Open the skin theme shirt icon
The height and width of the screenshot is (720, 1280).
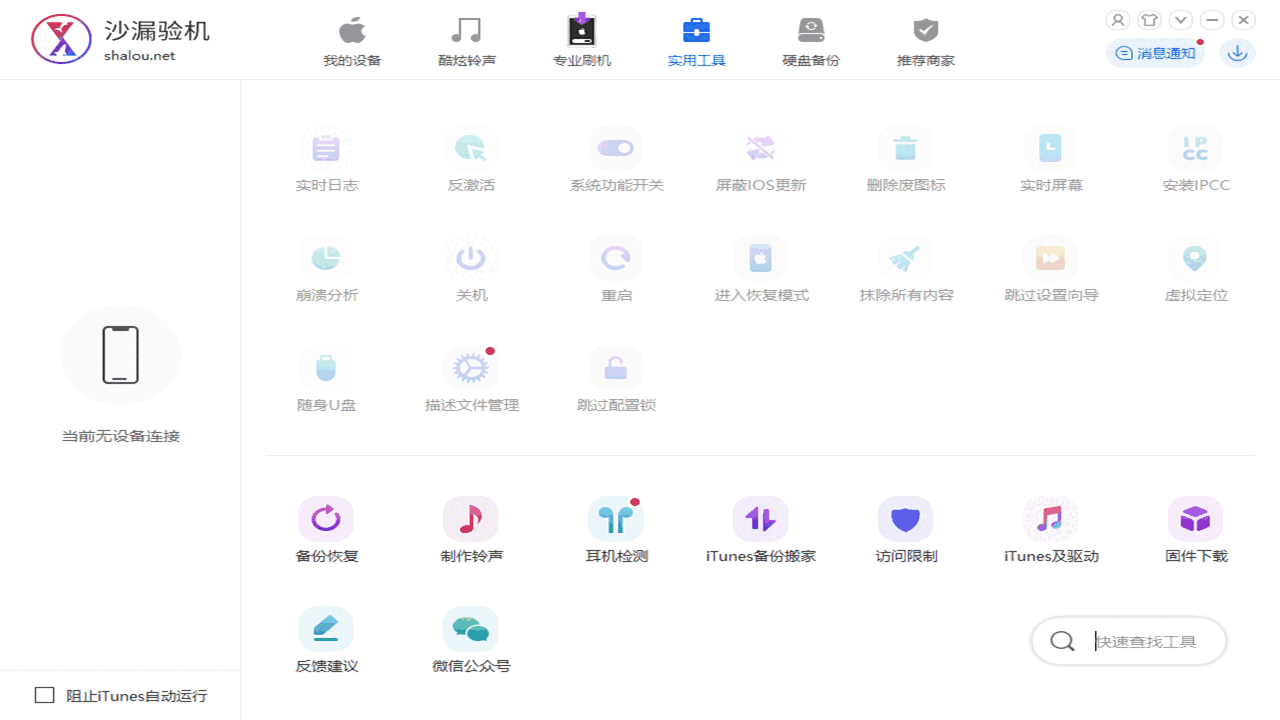[1150, 20]
